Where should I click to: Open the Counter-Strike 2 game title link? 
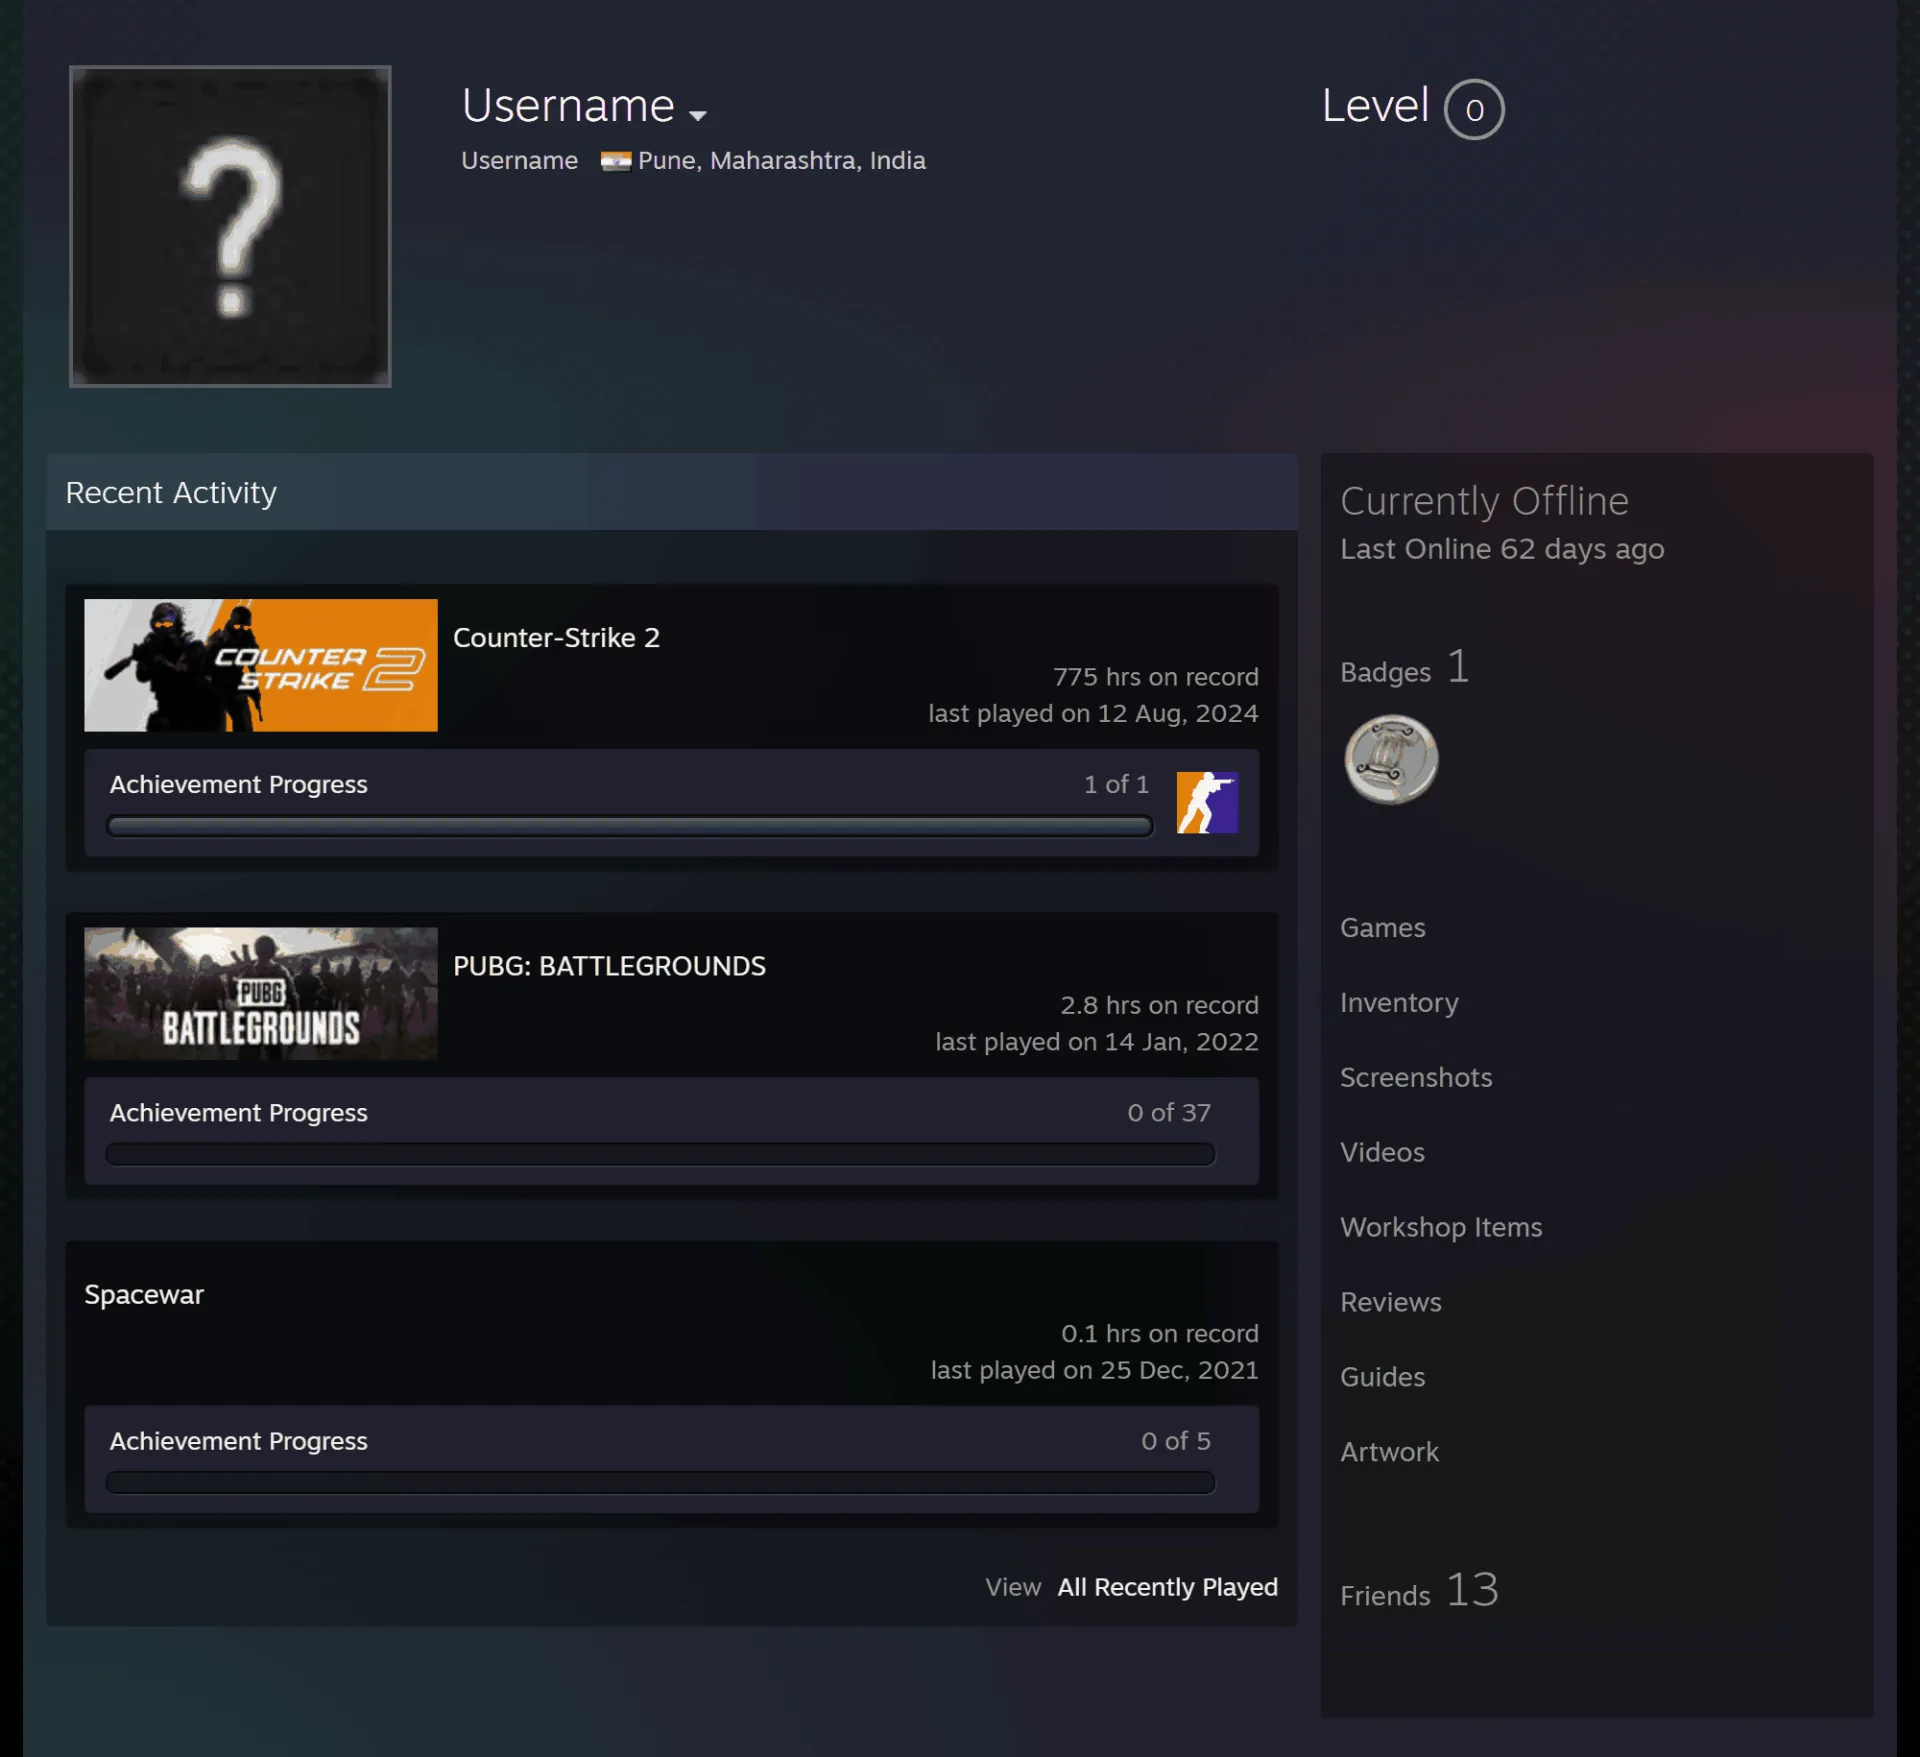[x=556, y=637]
